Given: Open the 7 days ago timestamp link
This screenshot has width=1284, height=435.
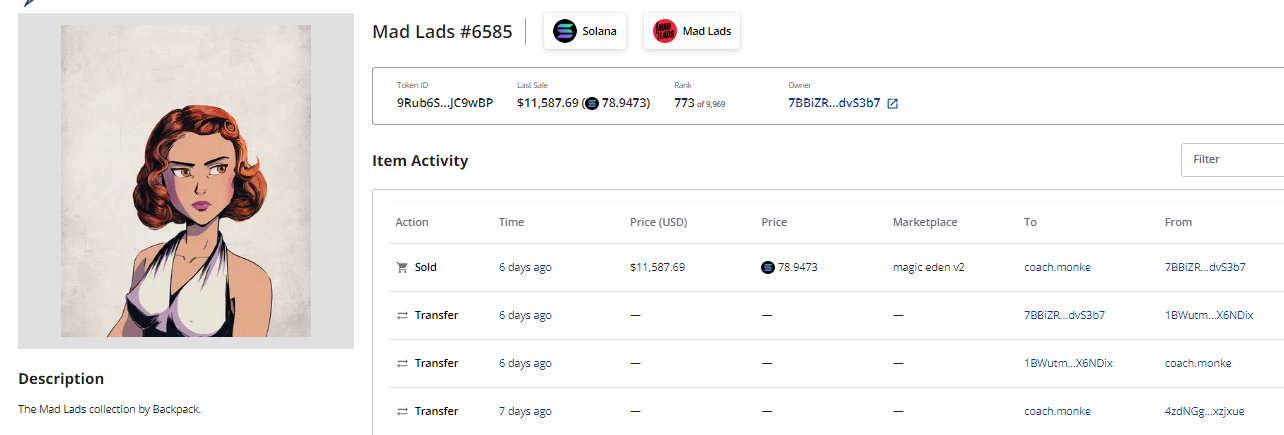Looking at the screenshot, I should (525, 411).
